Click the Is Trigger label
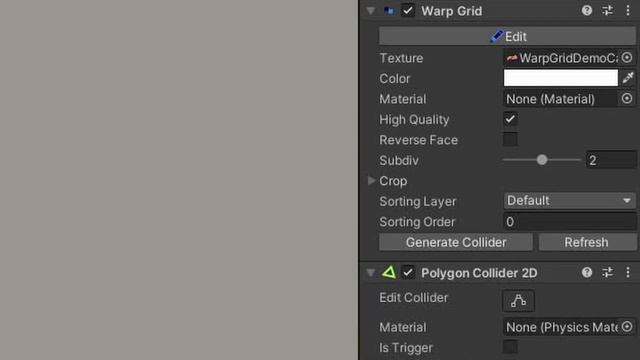The image size is (640, 360). coord(406,347)
